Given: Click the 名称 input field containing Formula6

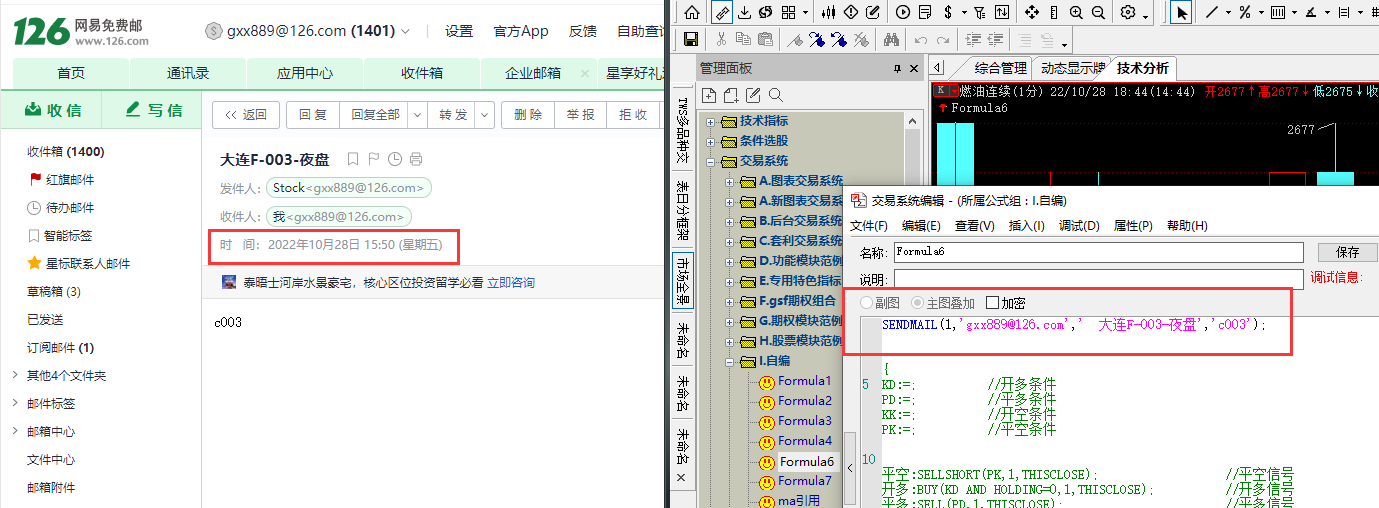Looking at the screenshot, I should pyautogui.click(x=1098, y=252).
